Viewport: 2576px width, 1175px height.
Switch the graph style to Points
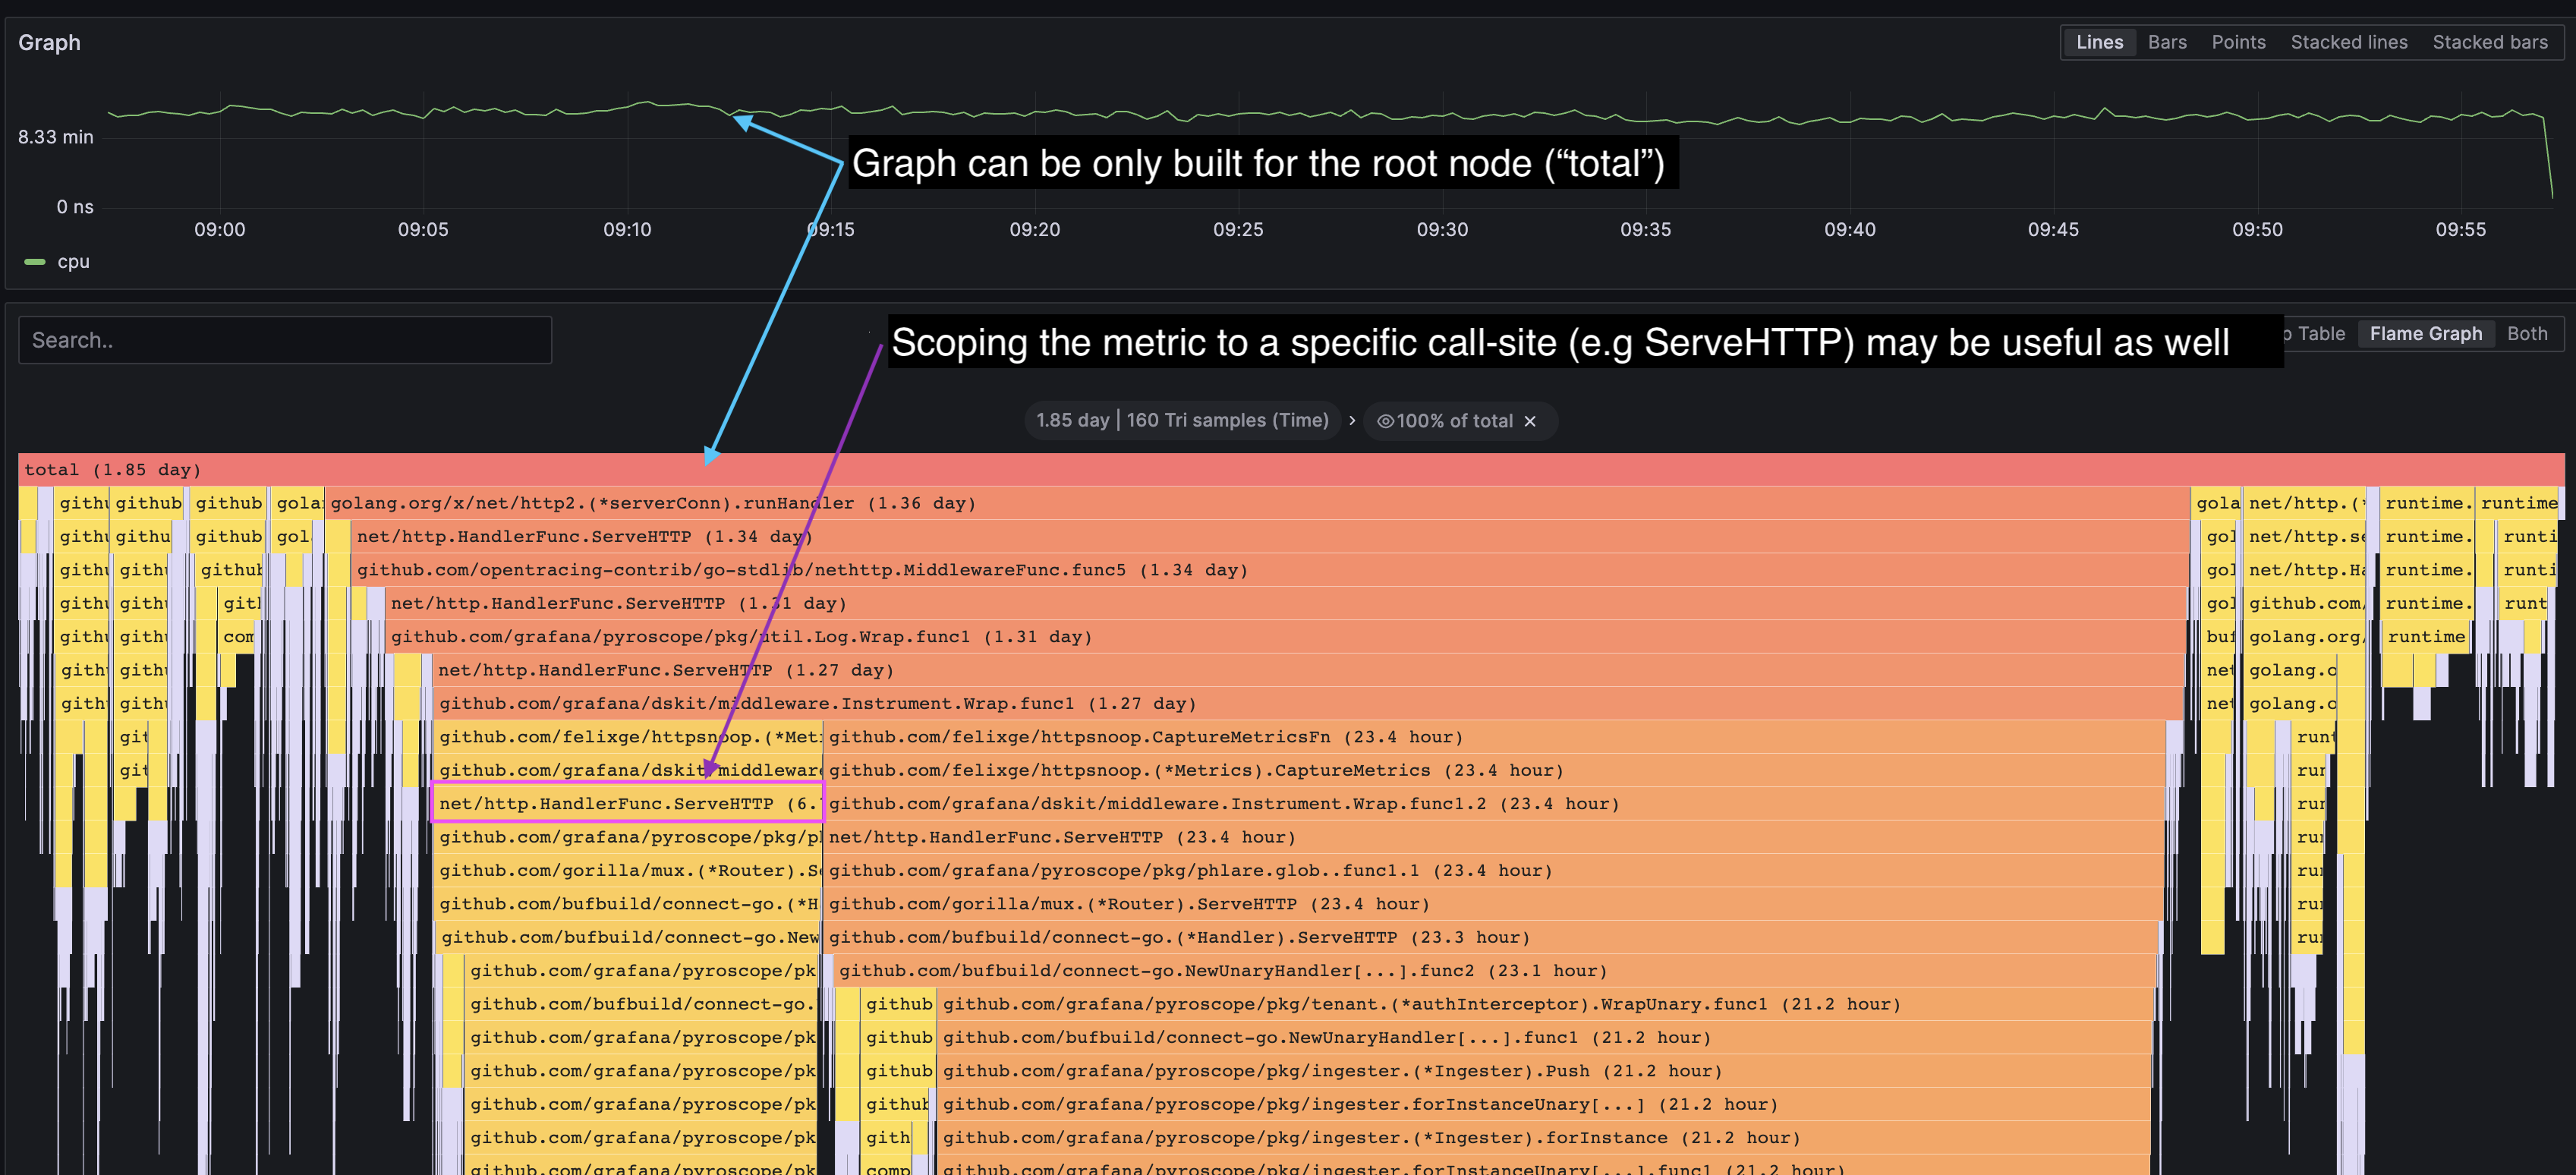(2239, 42)
